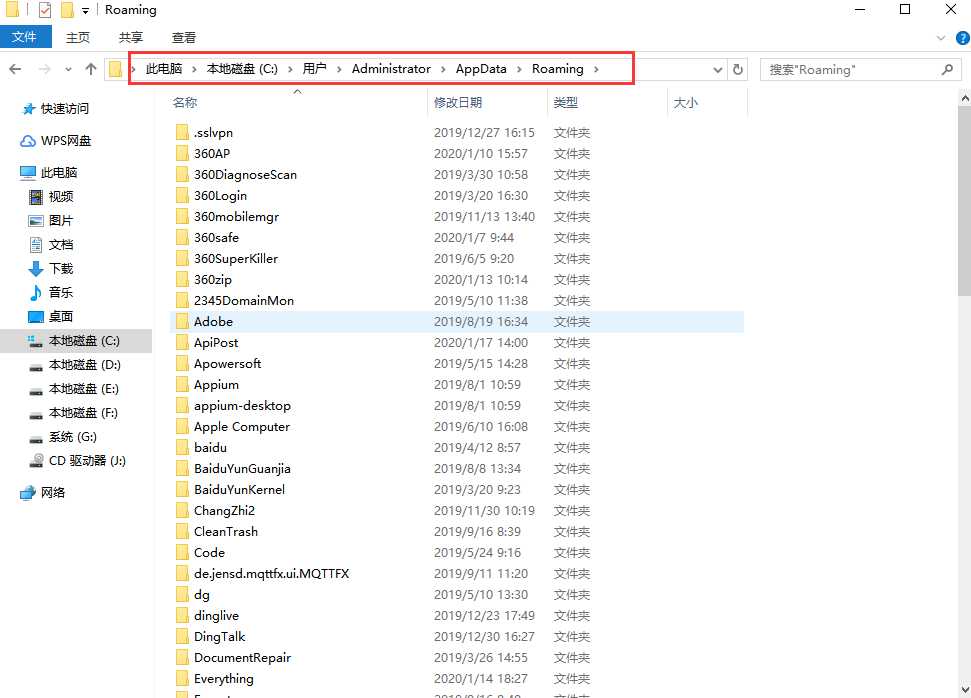Select drive 本地磁盘 (C:) in sidebar

click(x=76, y=341)
